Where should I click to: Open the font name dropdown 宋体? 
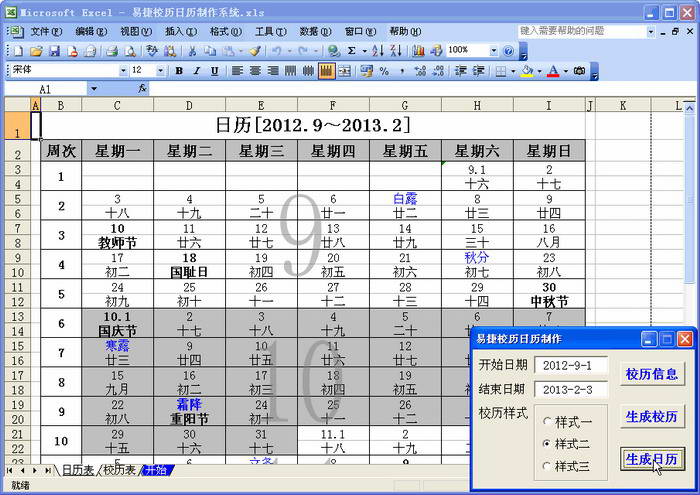(123, 71)
